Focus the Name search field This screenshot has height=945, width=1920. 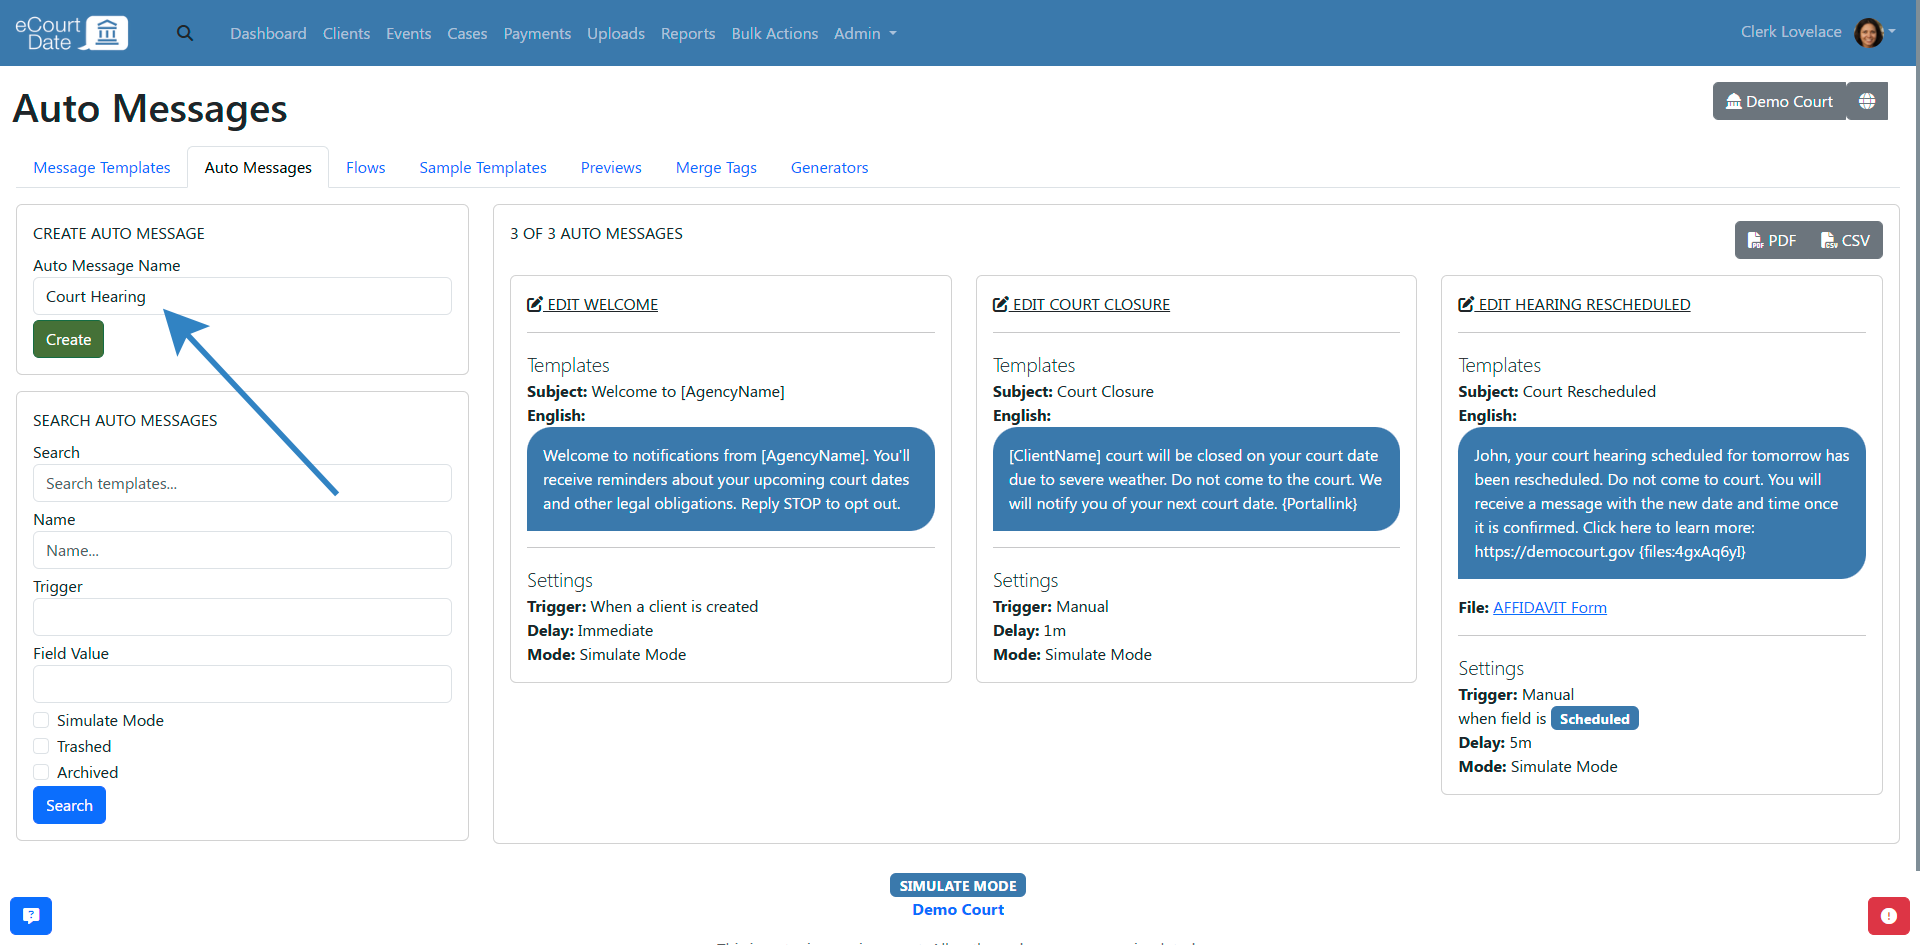pyautogui.click(x=242, y=550)
